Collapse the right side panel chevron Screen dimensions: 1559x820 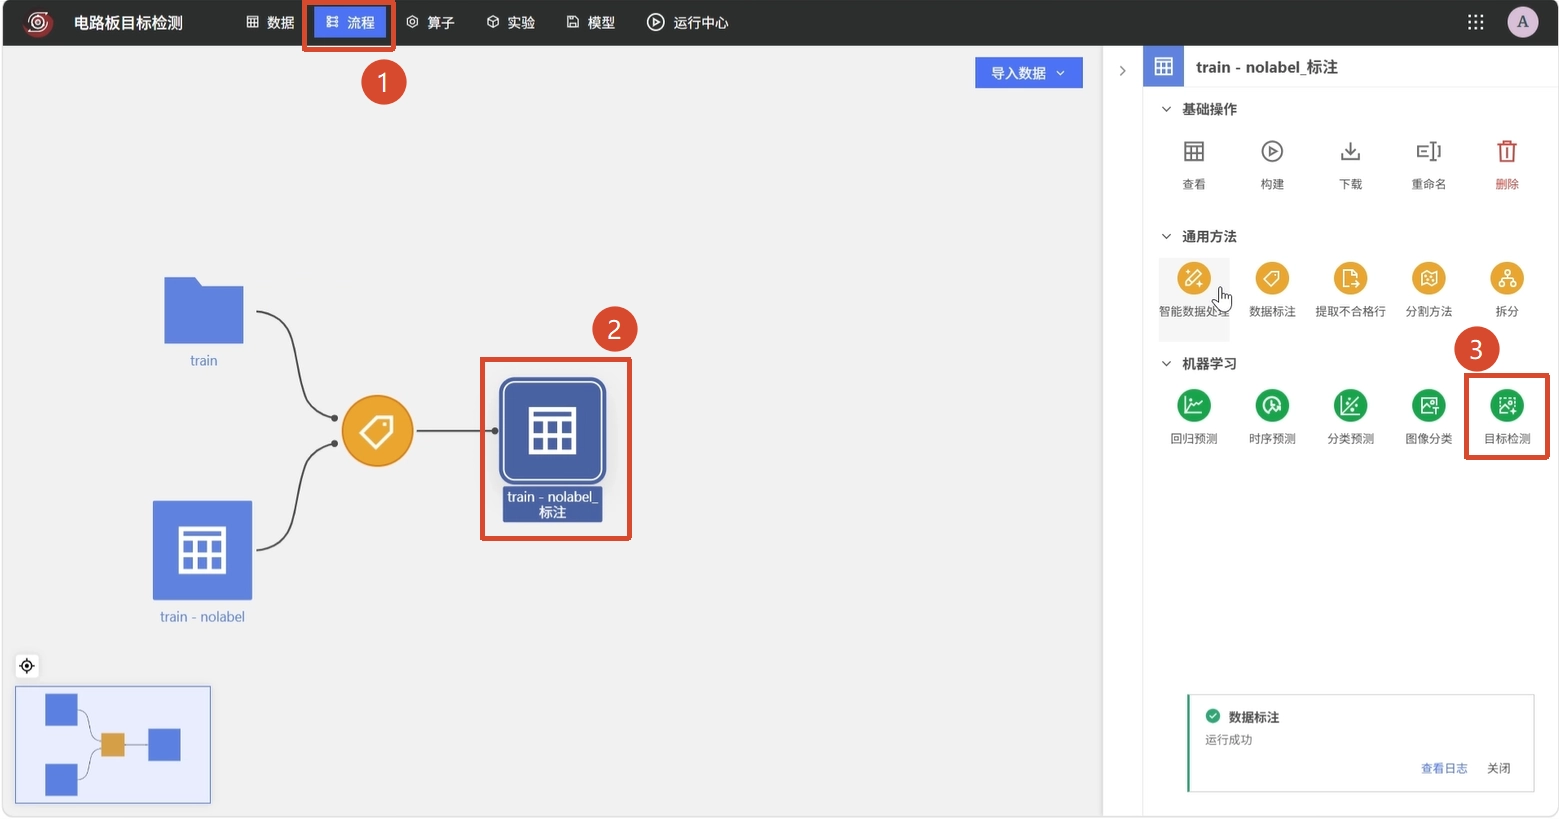coord(1122,71)
